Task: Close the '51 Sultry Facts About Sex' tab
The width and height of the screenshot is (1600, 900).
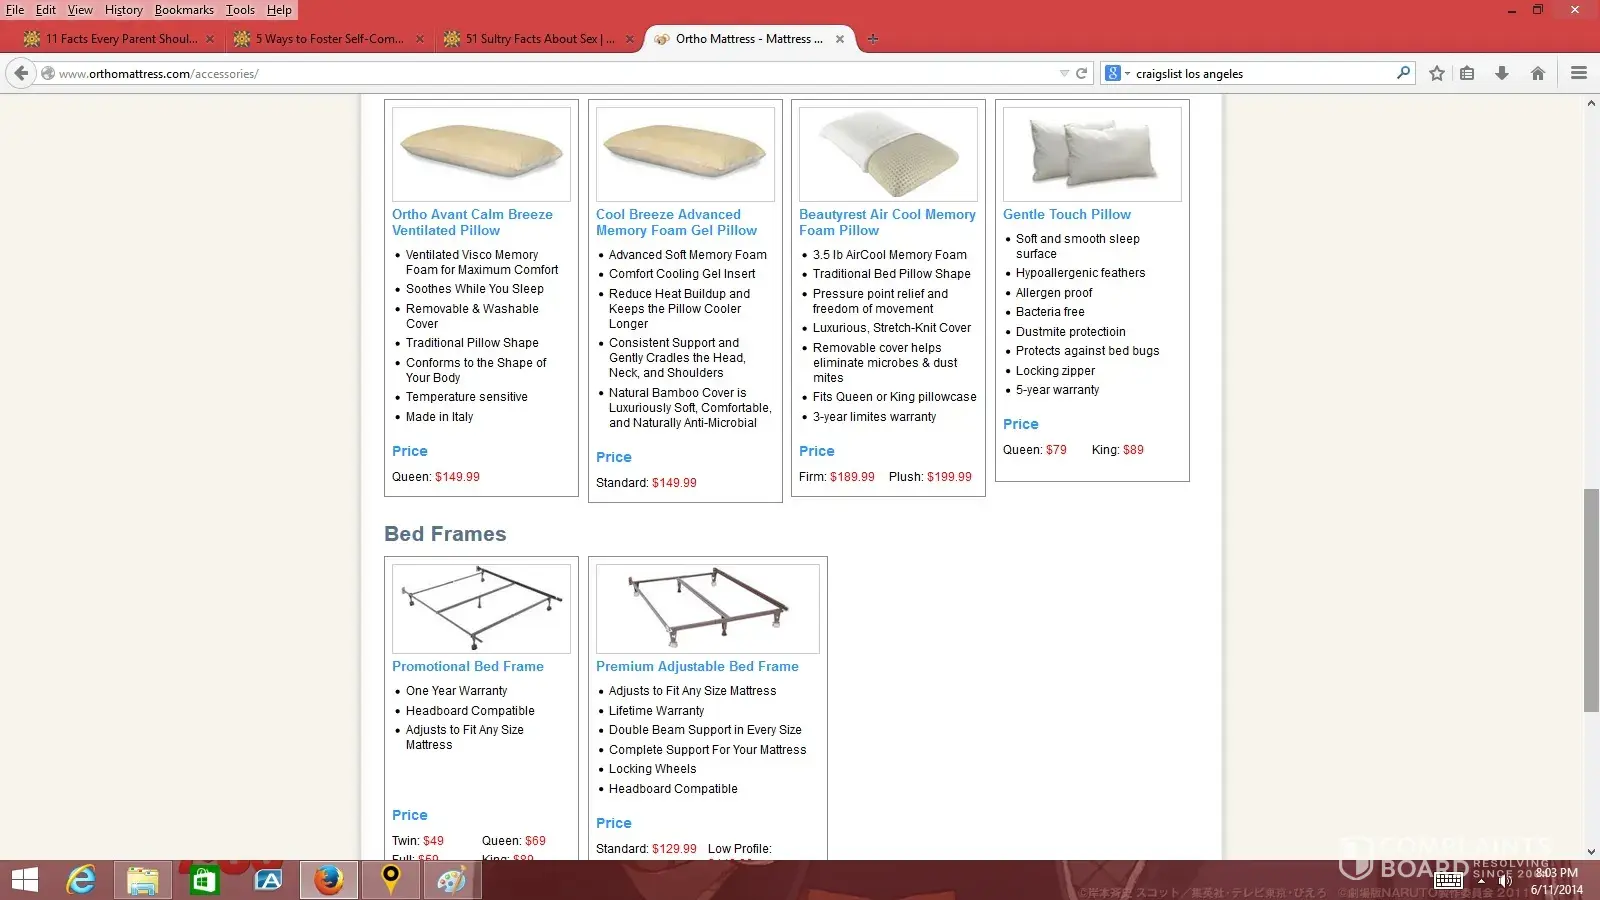Action: click(629, 39)
